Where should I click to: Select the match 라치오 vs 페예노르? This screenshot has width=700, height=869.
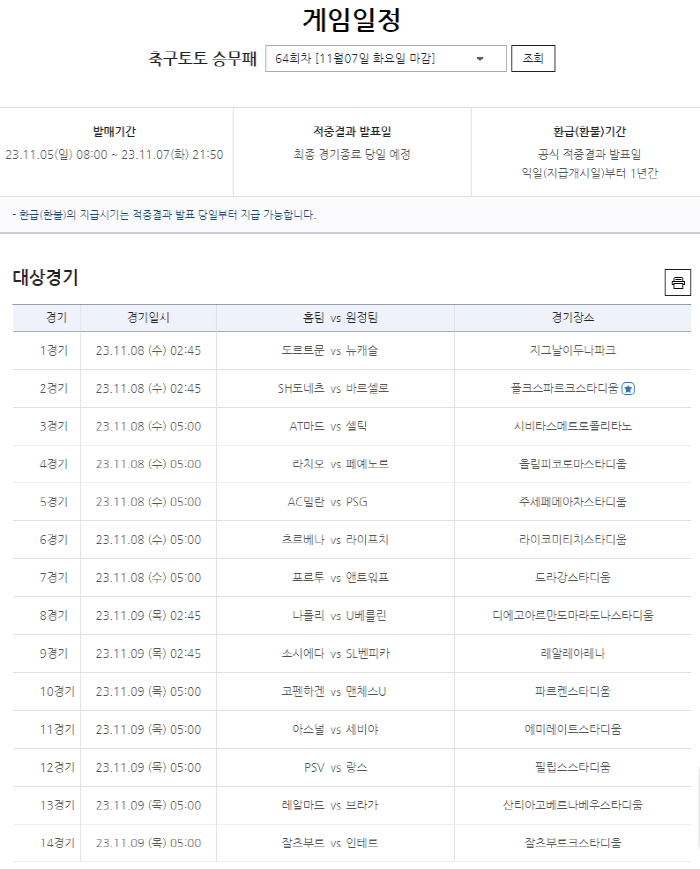click(x=340, y=464)
